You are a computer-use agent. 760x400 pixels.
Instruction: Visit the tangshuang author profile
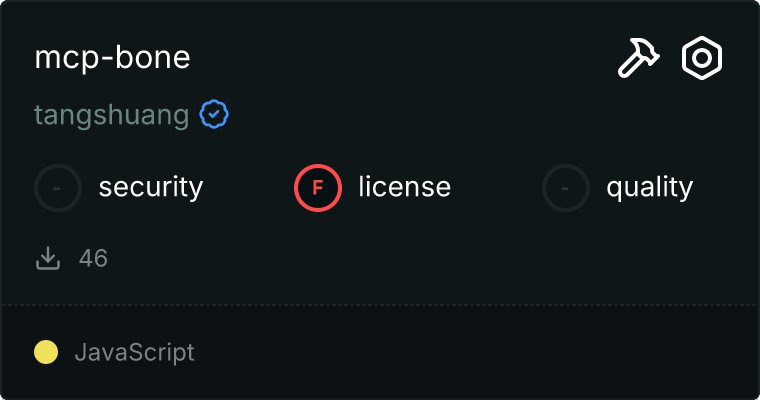point(111,115)
